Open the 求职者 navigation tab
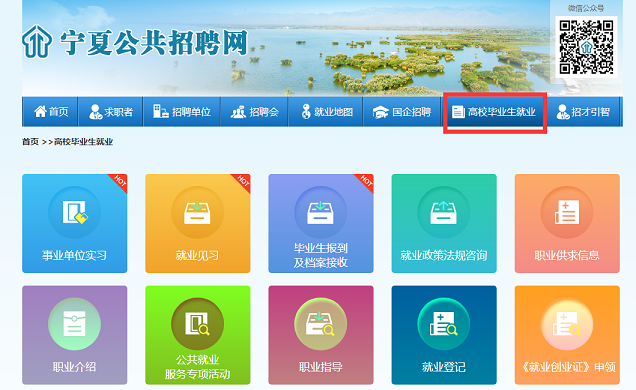 [x=110, y=111]
